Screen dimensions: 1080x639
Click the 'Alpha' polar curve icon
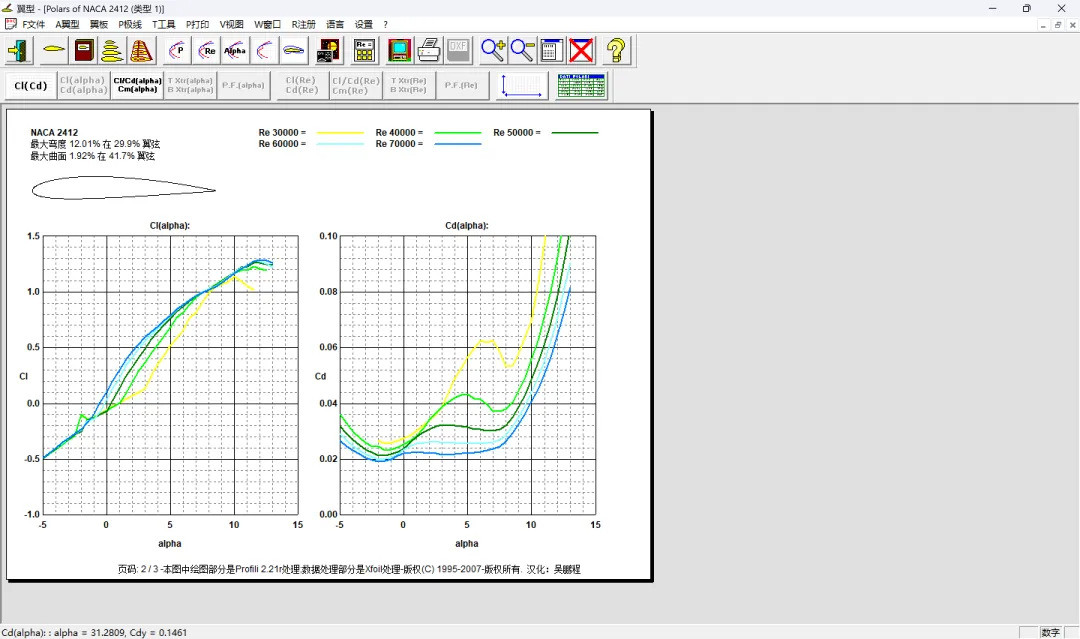point(235,50)
